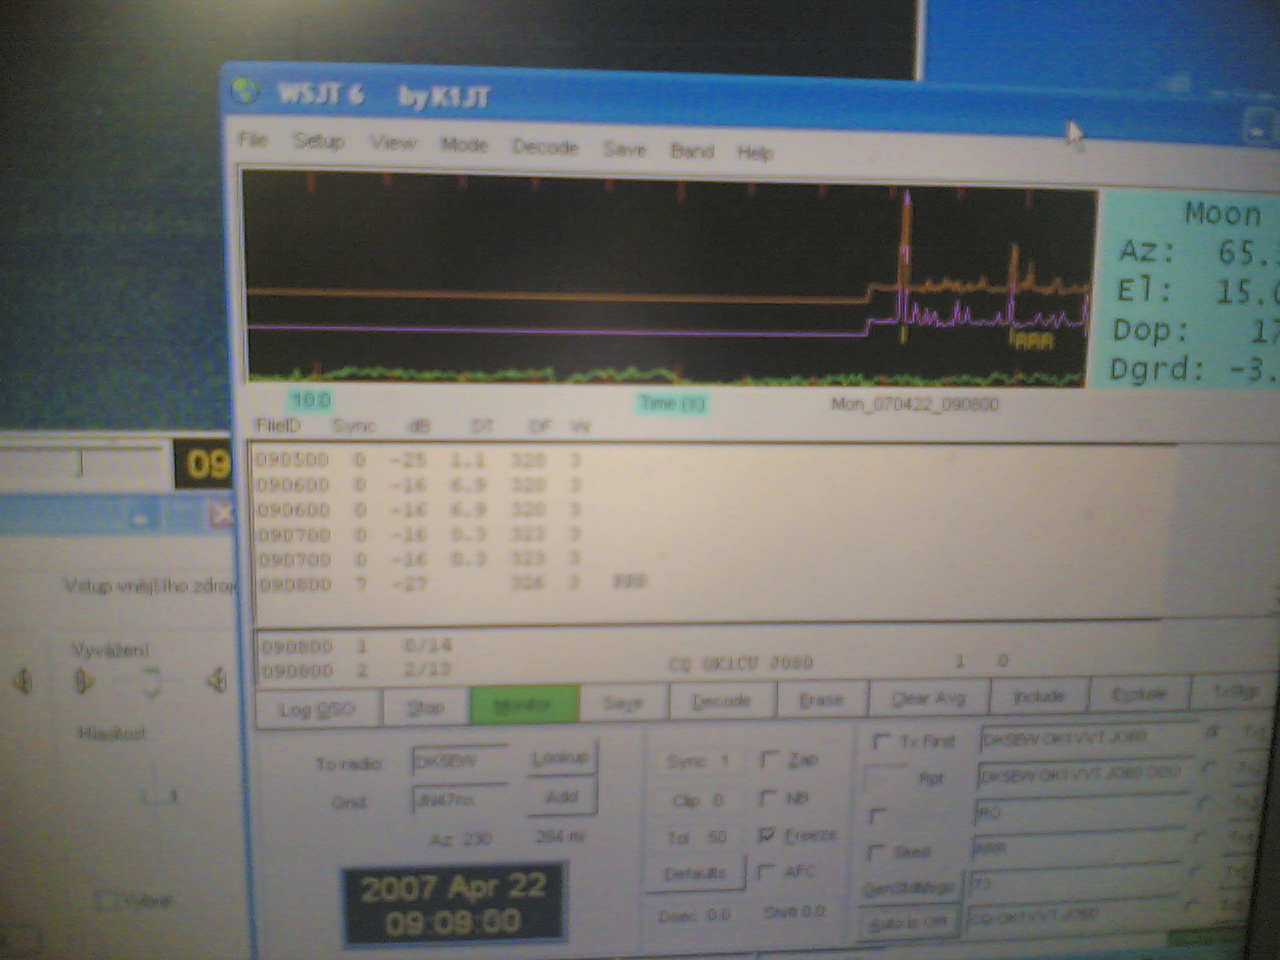Enable the AFC checkbox

[x=765, y=872]
